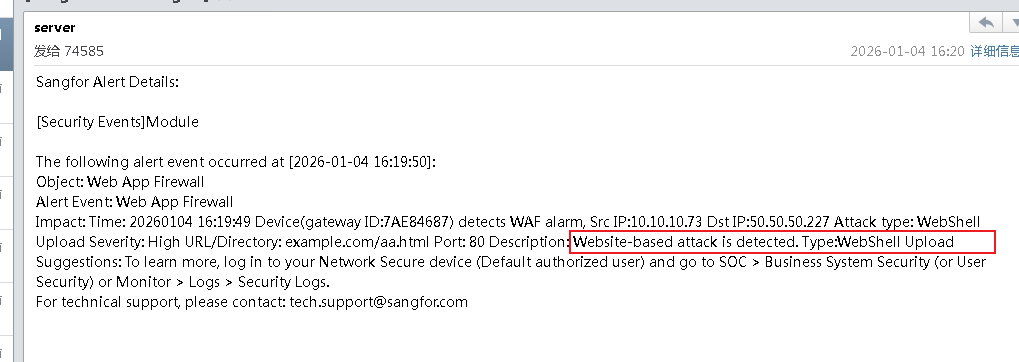Open the dropdown arrow beside the reply button
This screenshot has width=1019, height=362.
tap(1012, 23)
